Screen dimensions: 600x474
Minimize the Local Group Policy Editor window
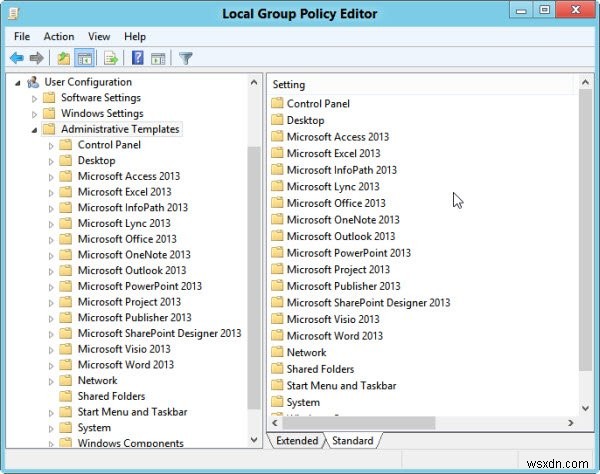[521, 10]
